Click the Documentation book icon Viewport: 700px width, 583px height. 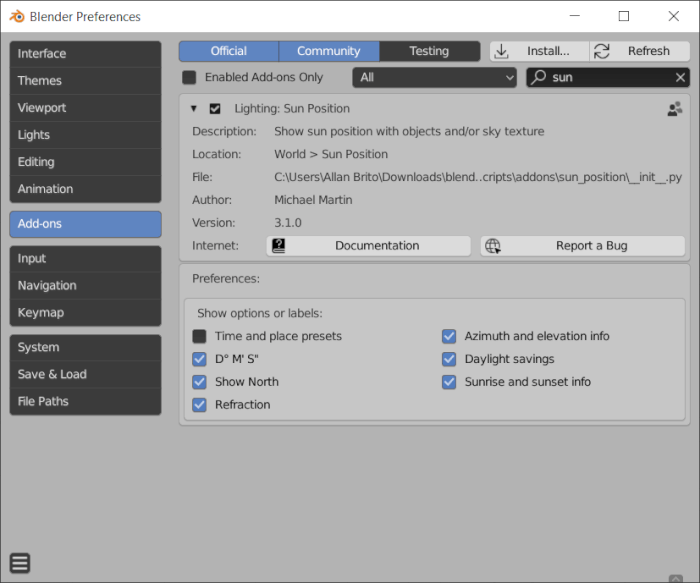point(279,246)
